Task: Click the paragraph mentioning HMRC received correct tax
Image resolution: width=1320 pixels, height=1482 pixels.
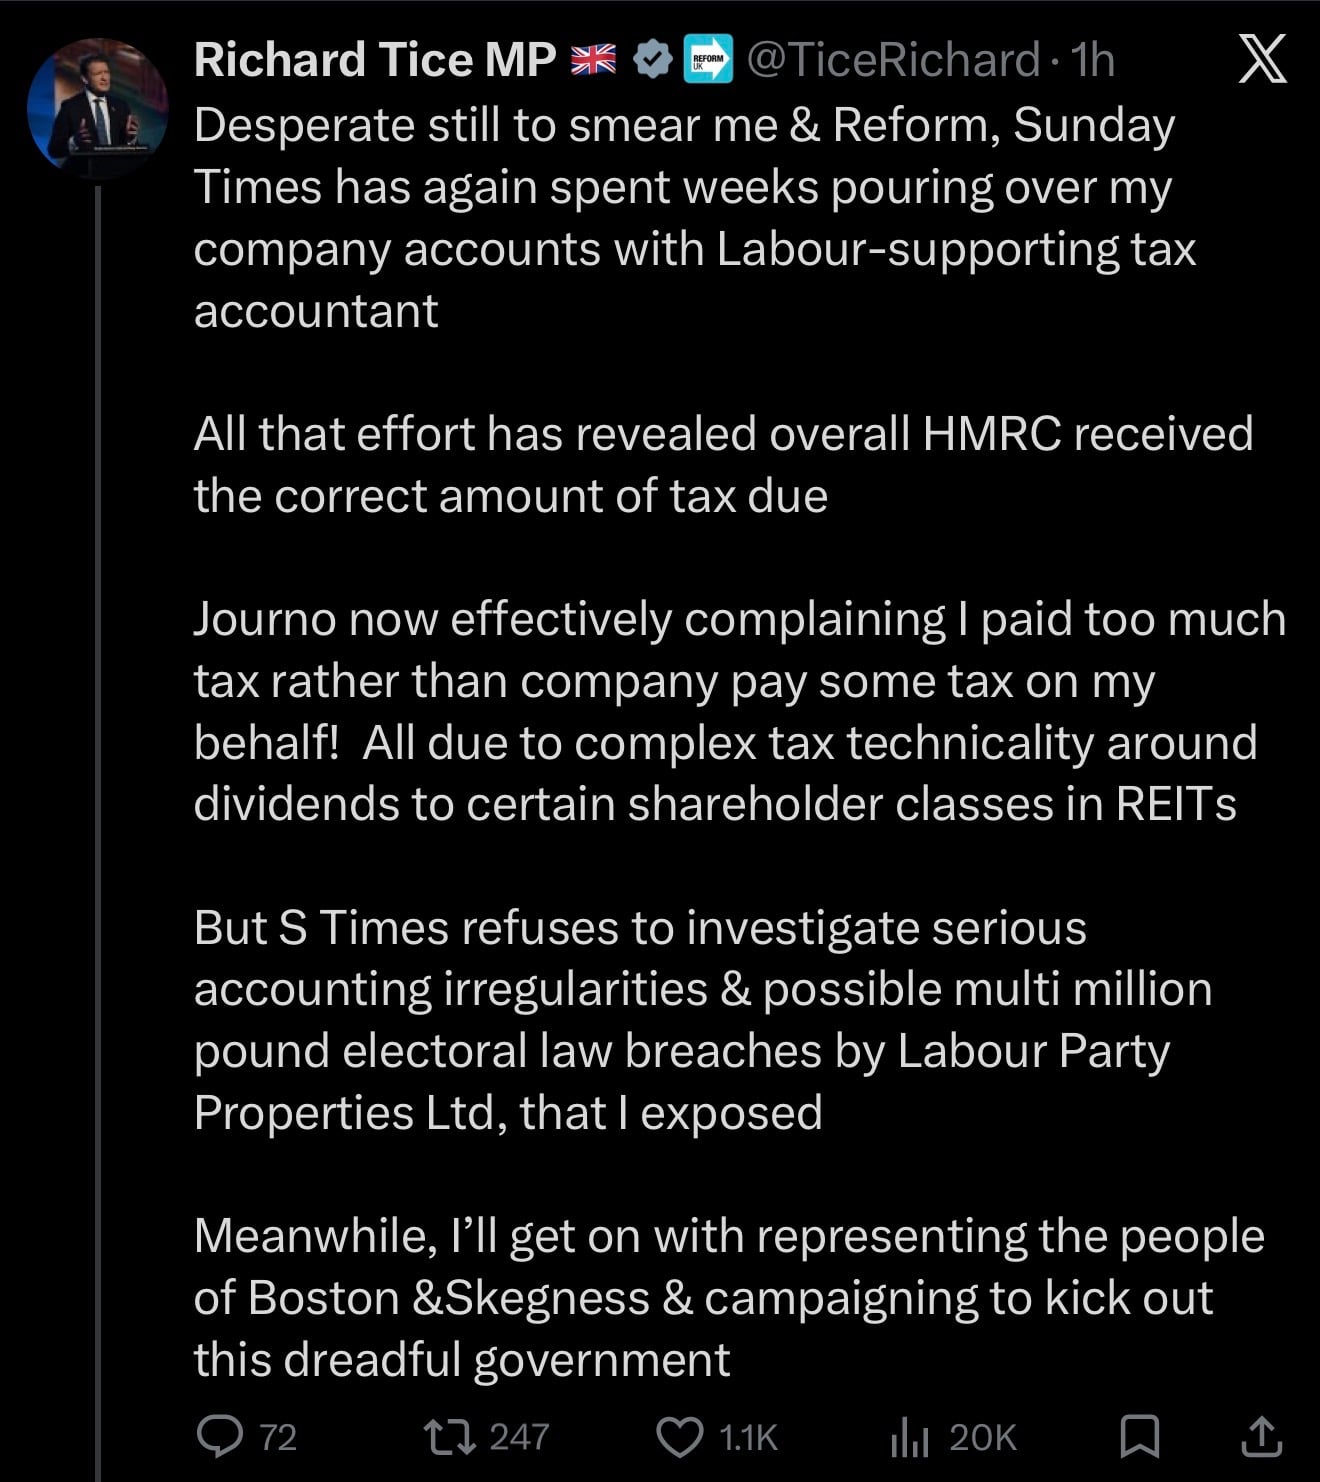Action: point(722,465)
